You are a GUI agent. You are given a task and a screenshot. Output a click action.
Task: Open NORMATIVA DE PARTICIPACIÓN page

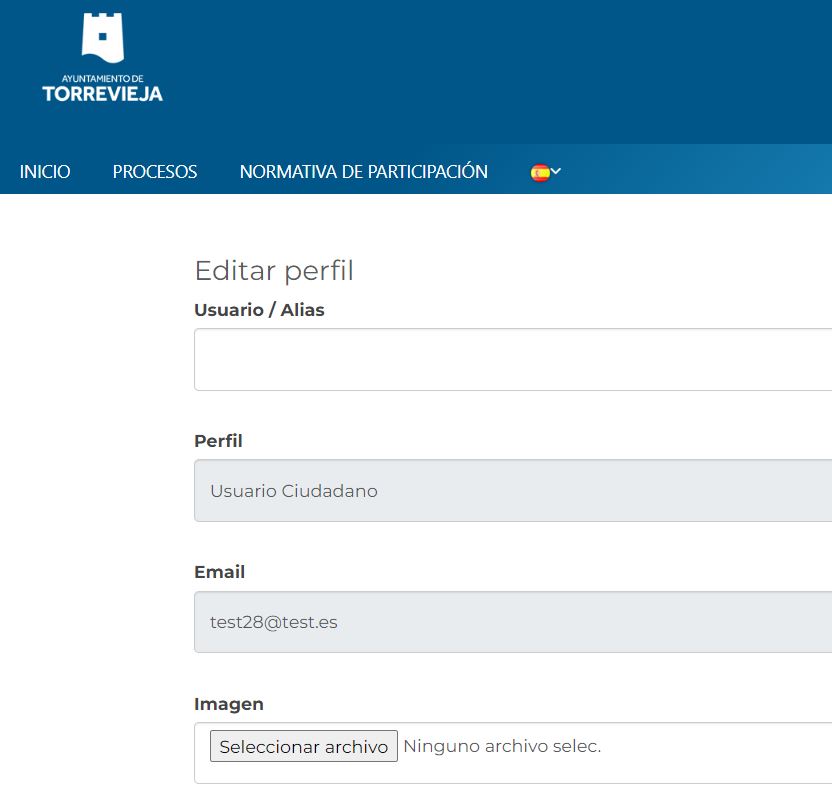click(363, 172)
